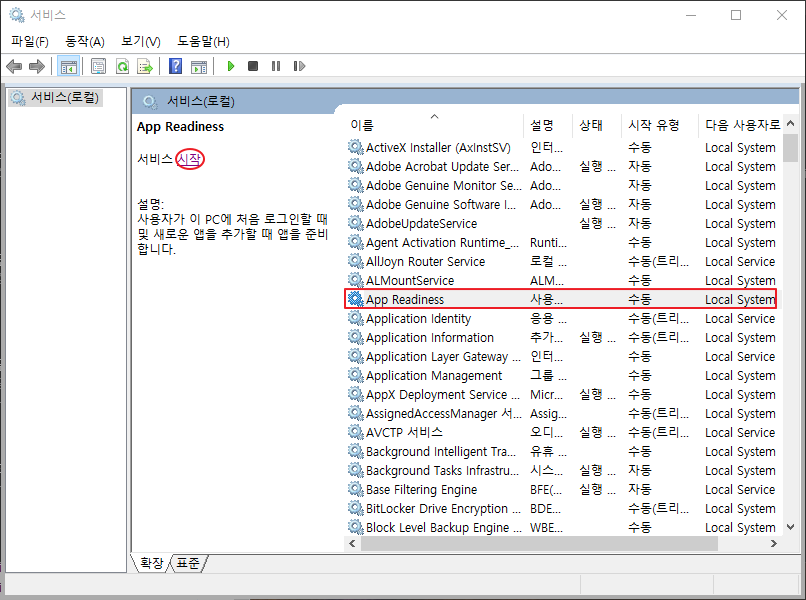Click gear icon of Application Management row

tap(355, 375)
